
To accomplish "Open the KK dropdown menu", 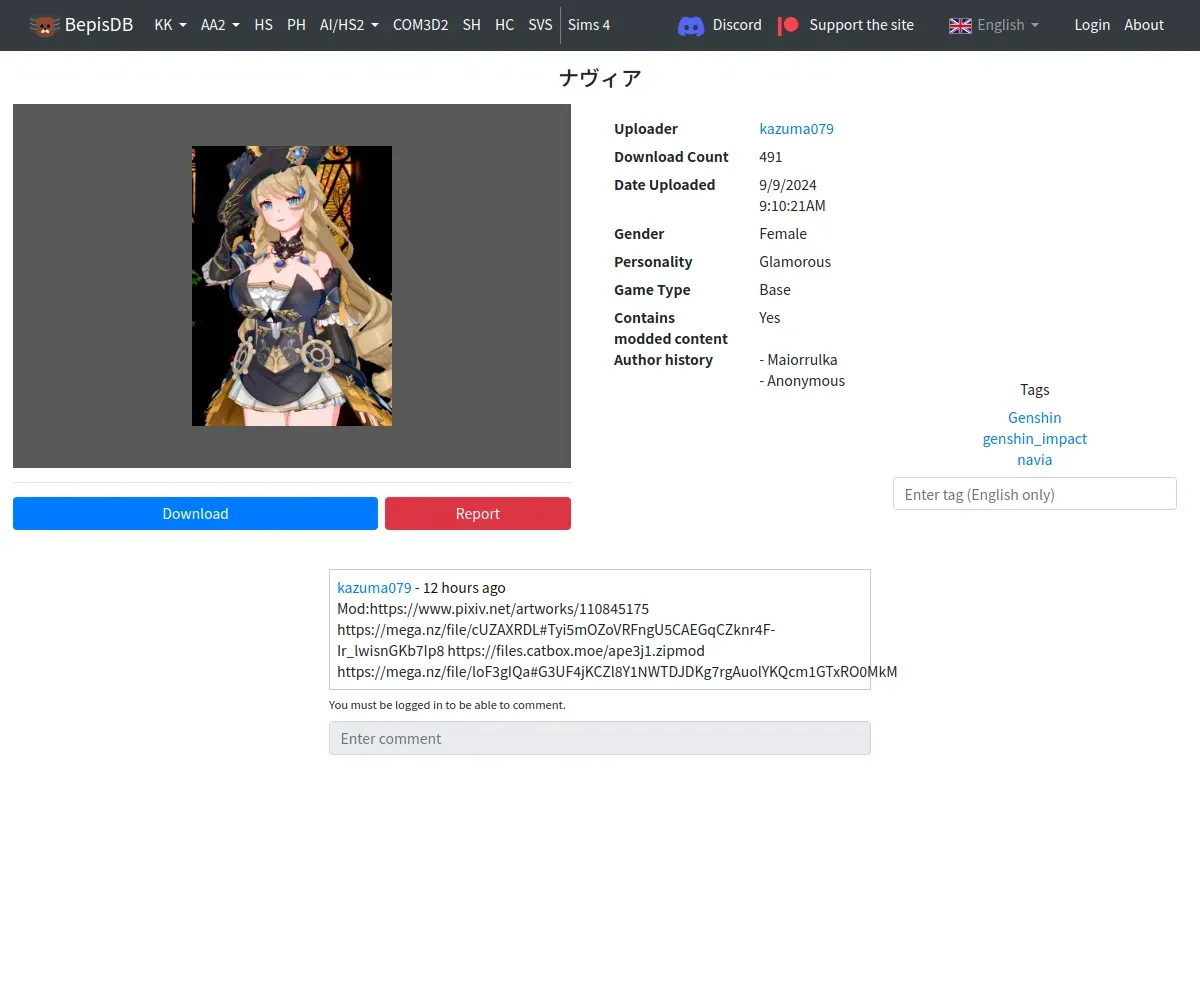I will pos(171,25).
